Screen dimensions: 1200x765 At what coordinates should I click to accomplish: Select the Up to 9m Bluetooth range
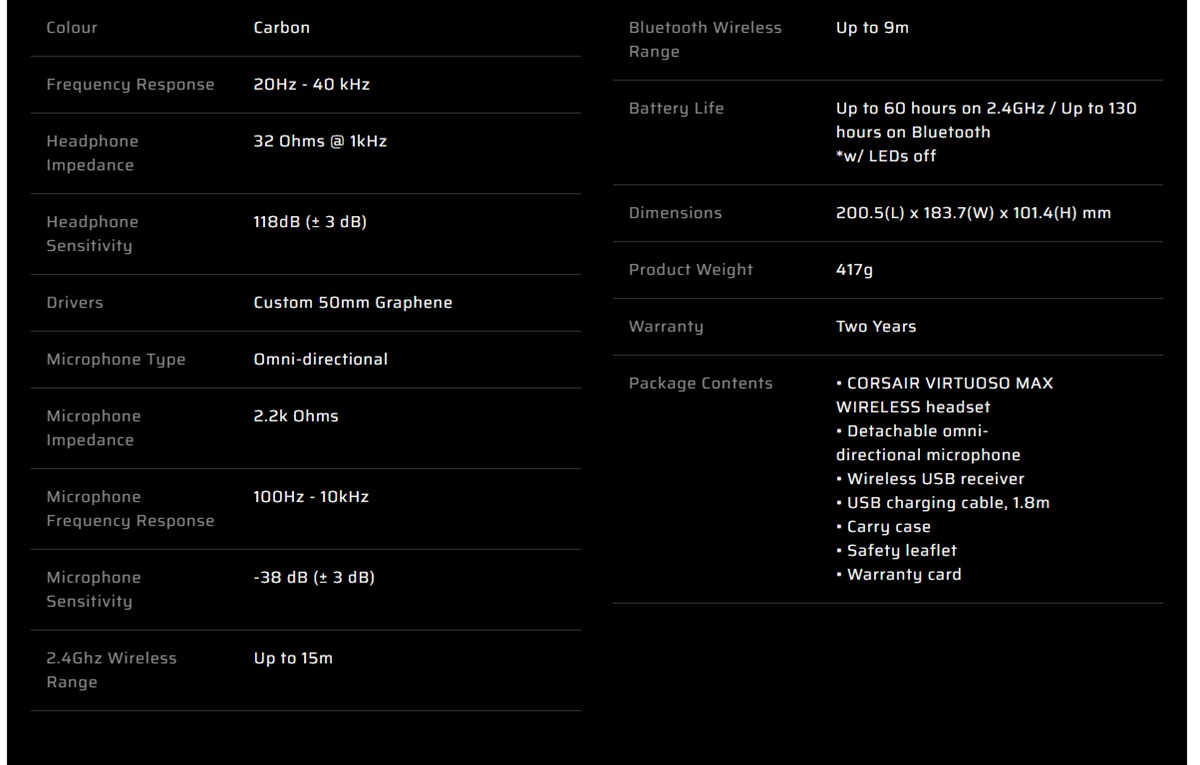pos(872,28)
